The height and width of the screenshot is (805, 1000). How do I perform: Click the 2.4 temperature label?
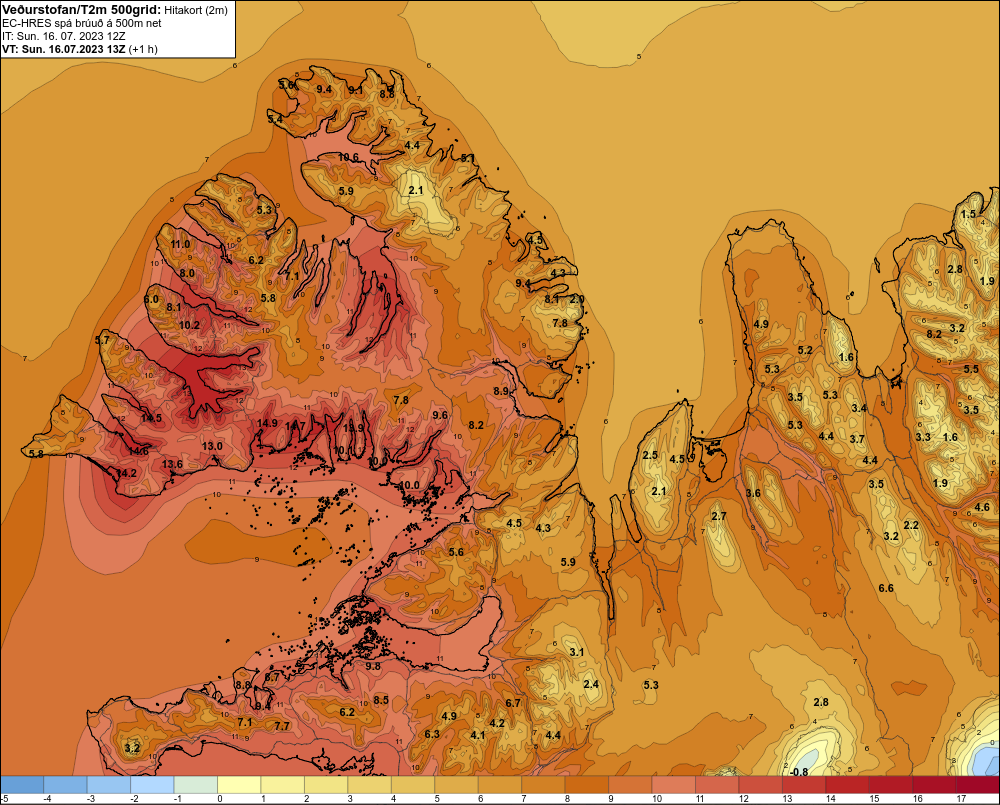pyautogui.click(x=591, y=684)
